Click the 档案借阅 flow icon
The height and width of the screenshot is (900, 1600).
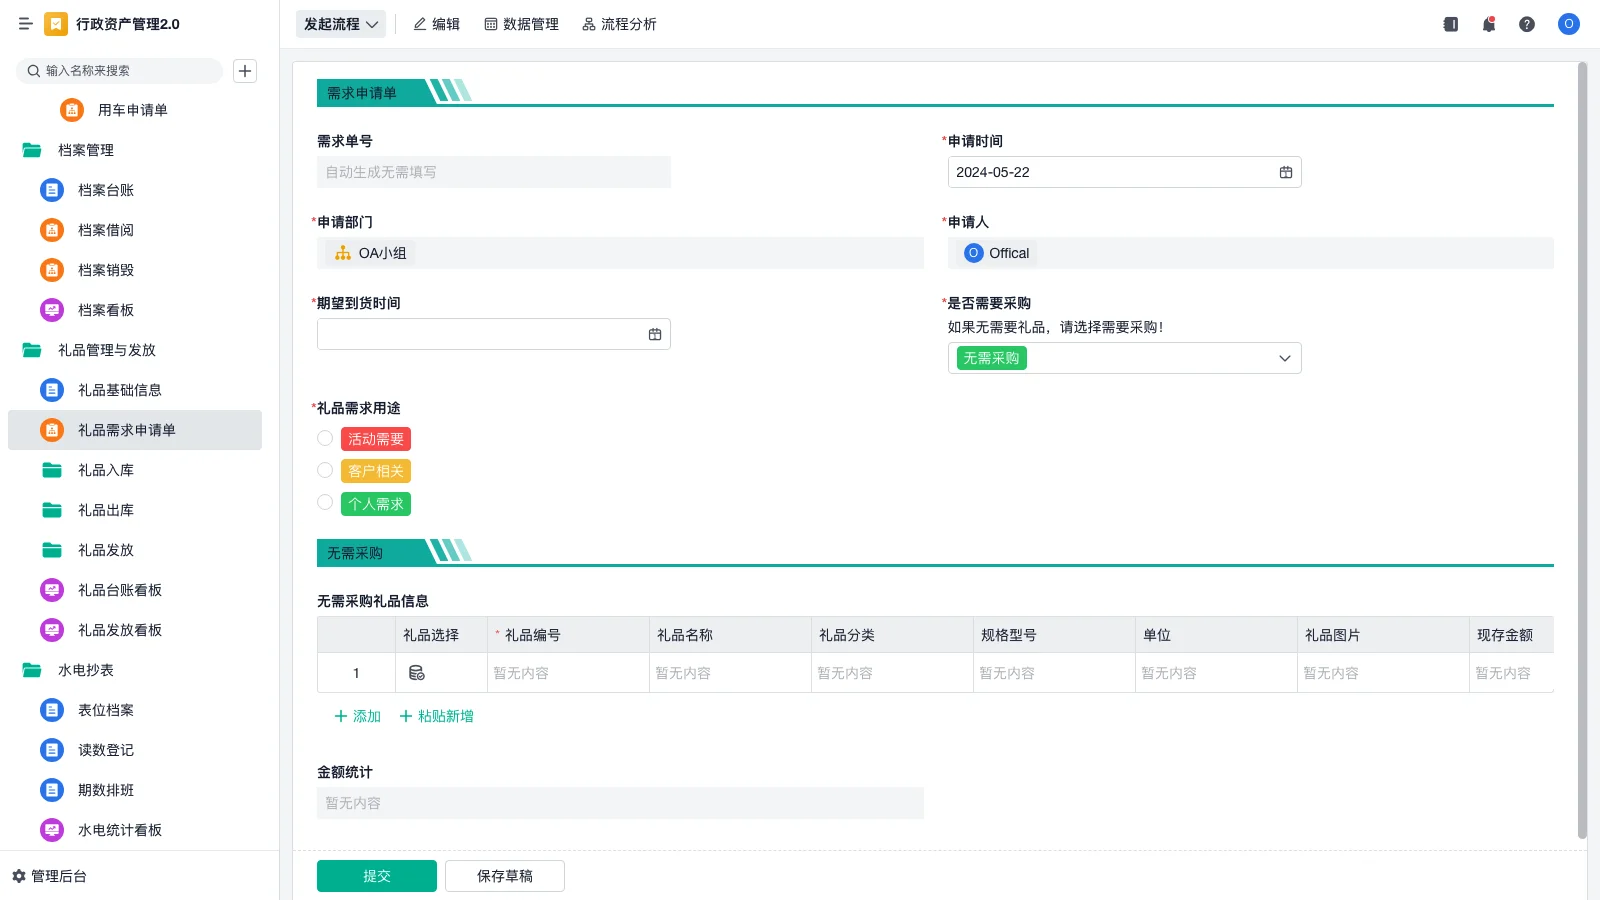[52, 230]
